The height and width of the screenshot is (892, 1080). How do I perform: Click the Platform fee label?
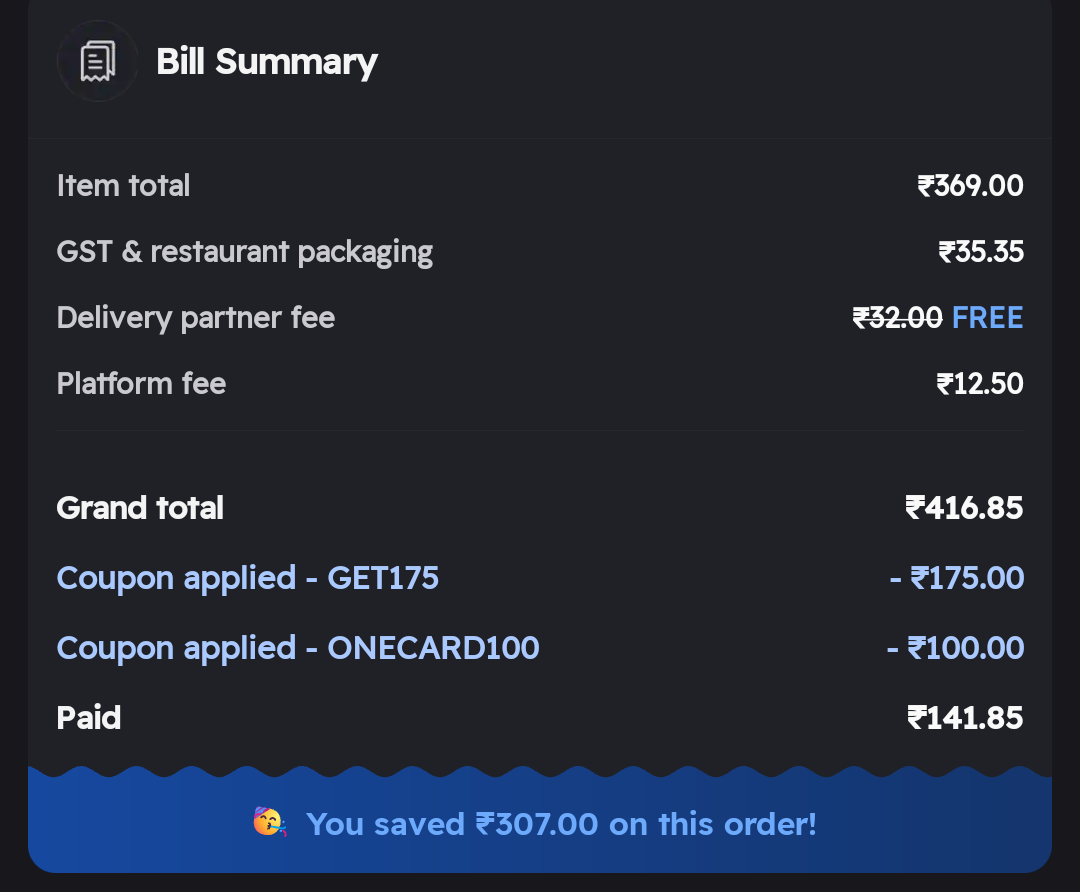coord(141,384)
